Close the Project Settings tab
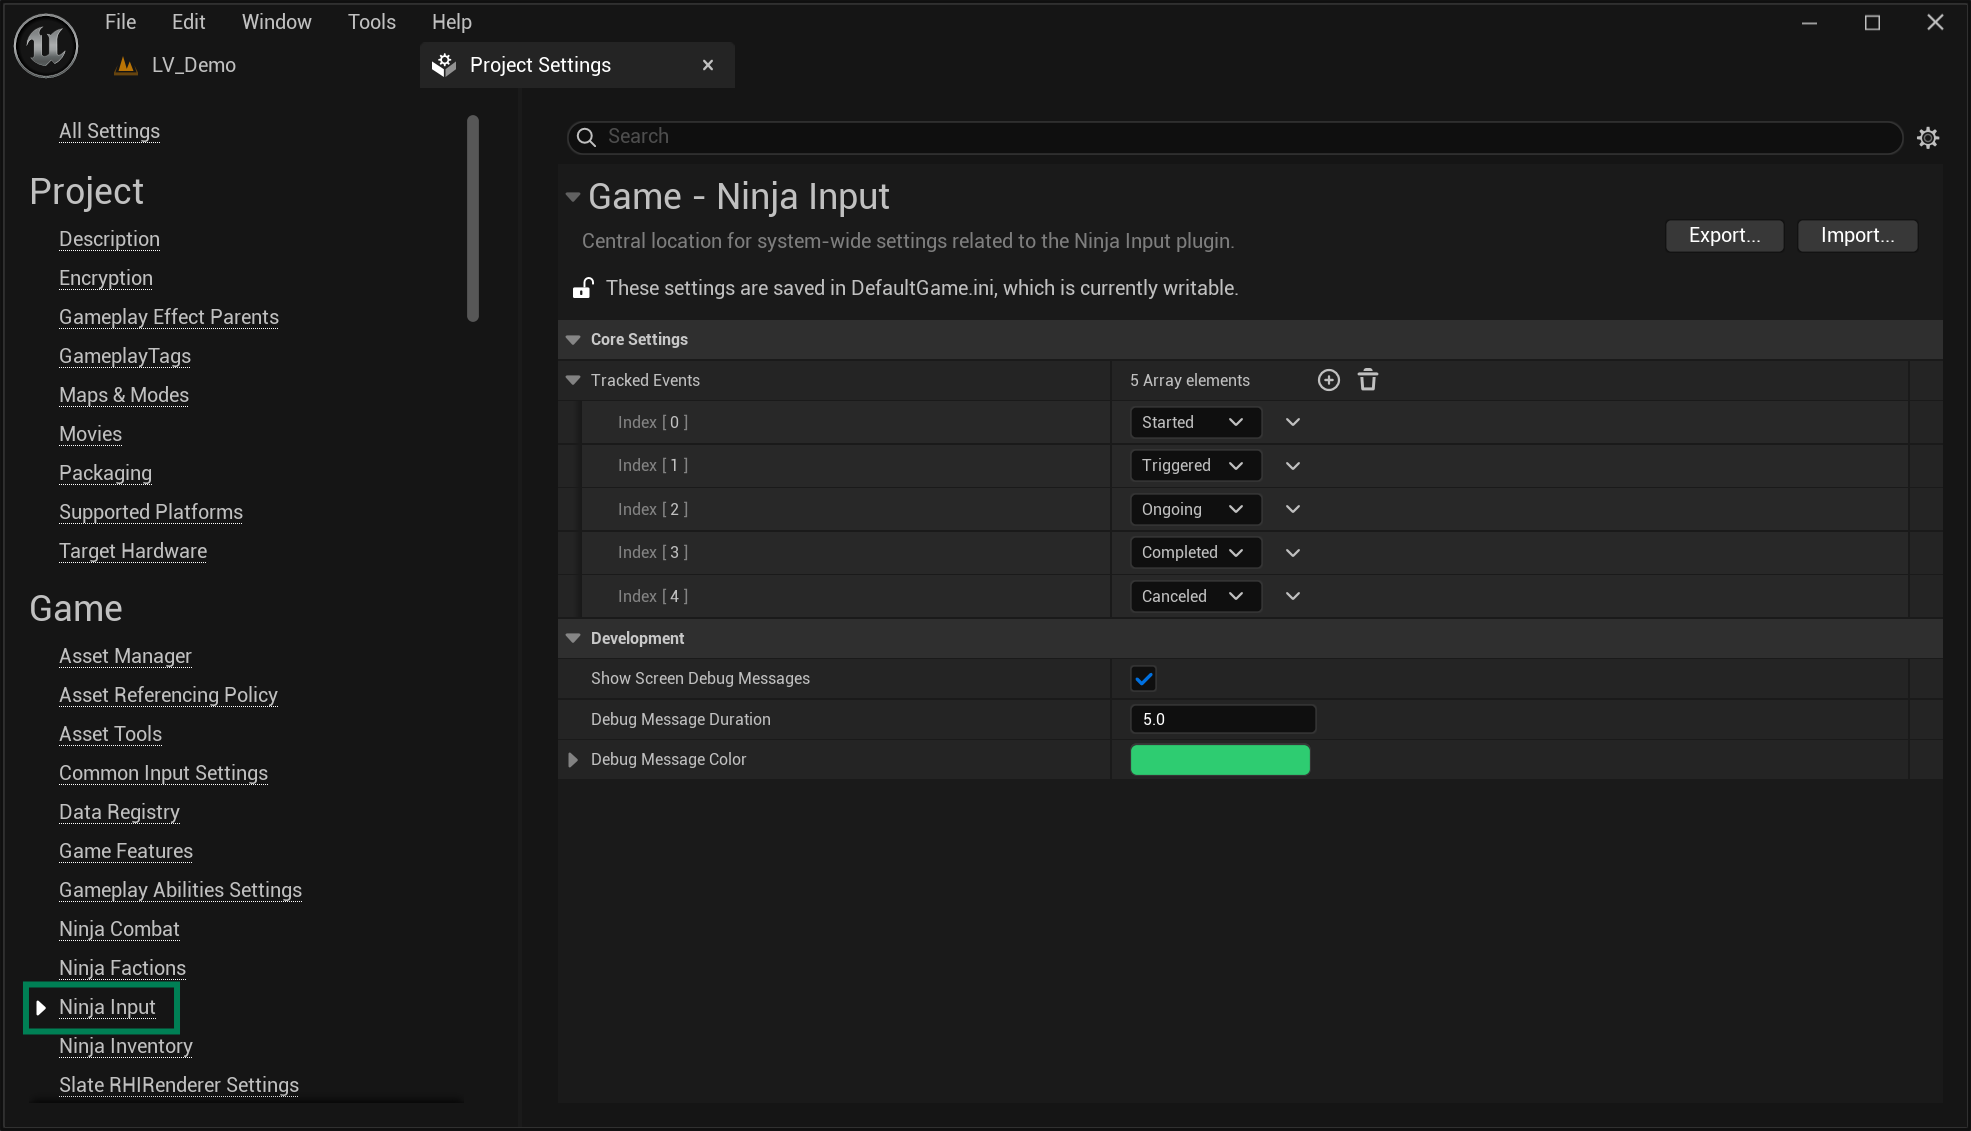Image resolution: width=1971 pixels, height=1131 pixels. pyautogui.click(x=708, y=65)
